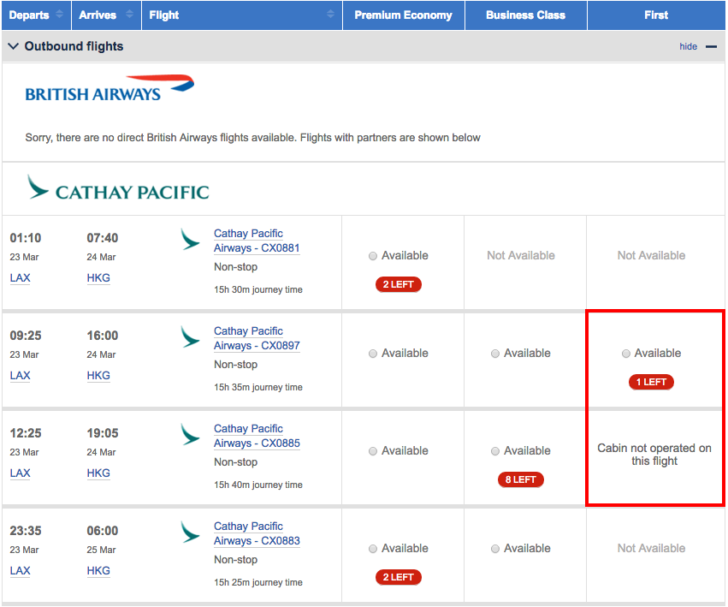Click the 23:35 departure time
728x607 pixels.
pyautogui.click(x=26, y=530)
